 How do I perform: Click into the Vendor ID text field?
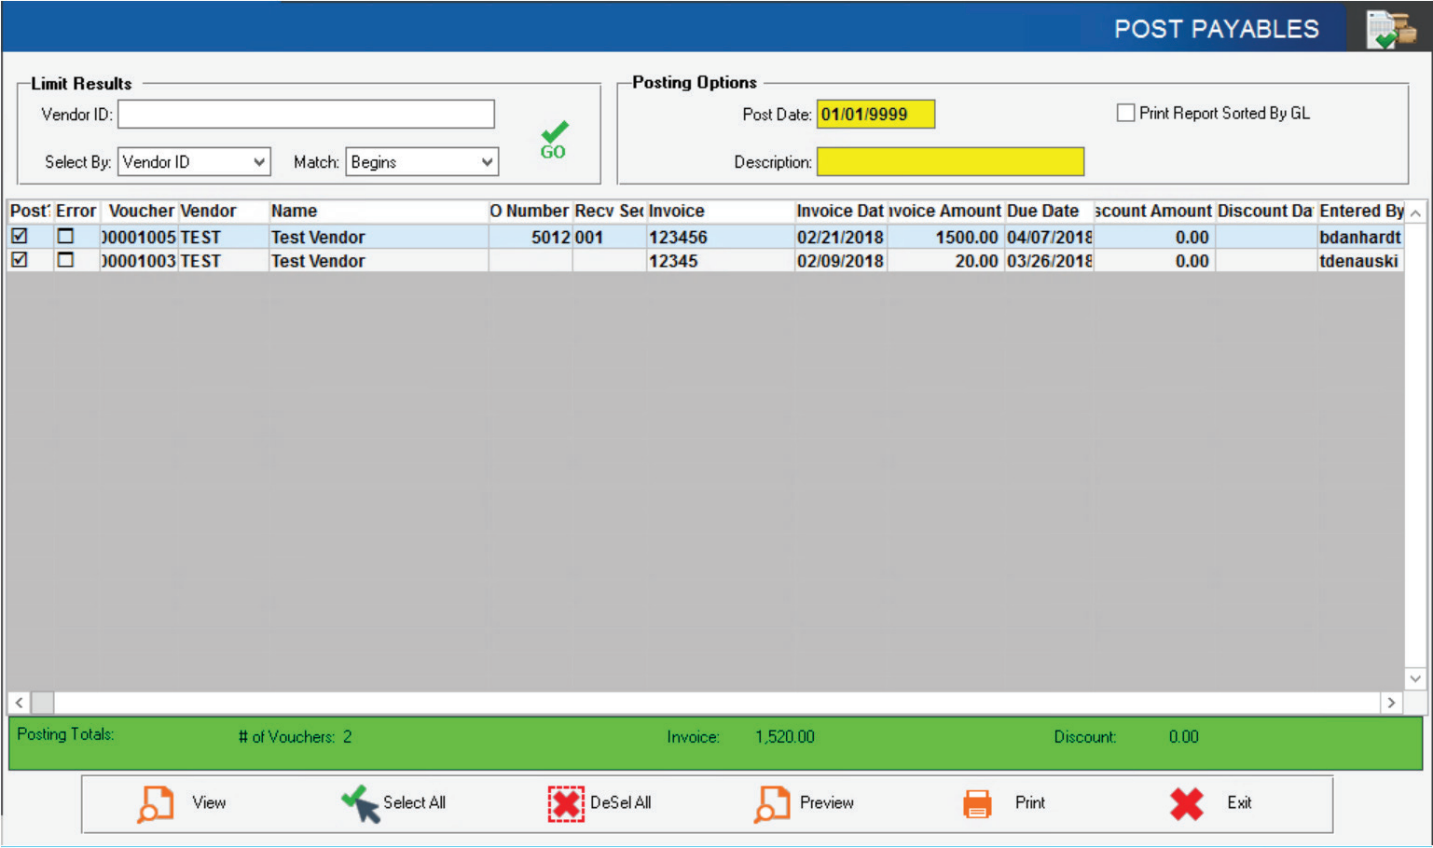coord(306,114)
